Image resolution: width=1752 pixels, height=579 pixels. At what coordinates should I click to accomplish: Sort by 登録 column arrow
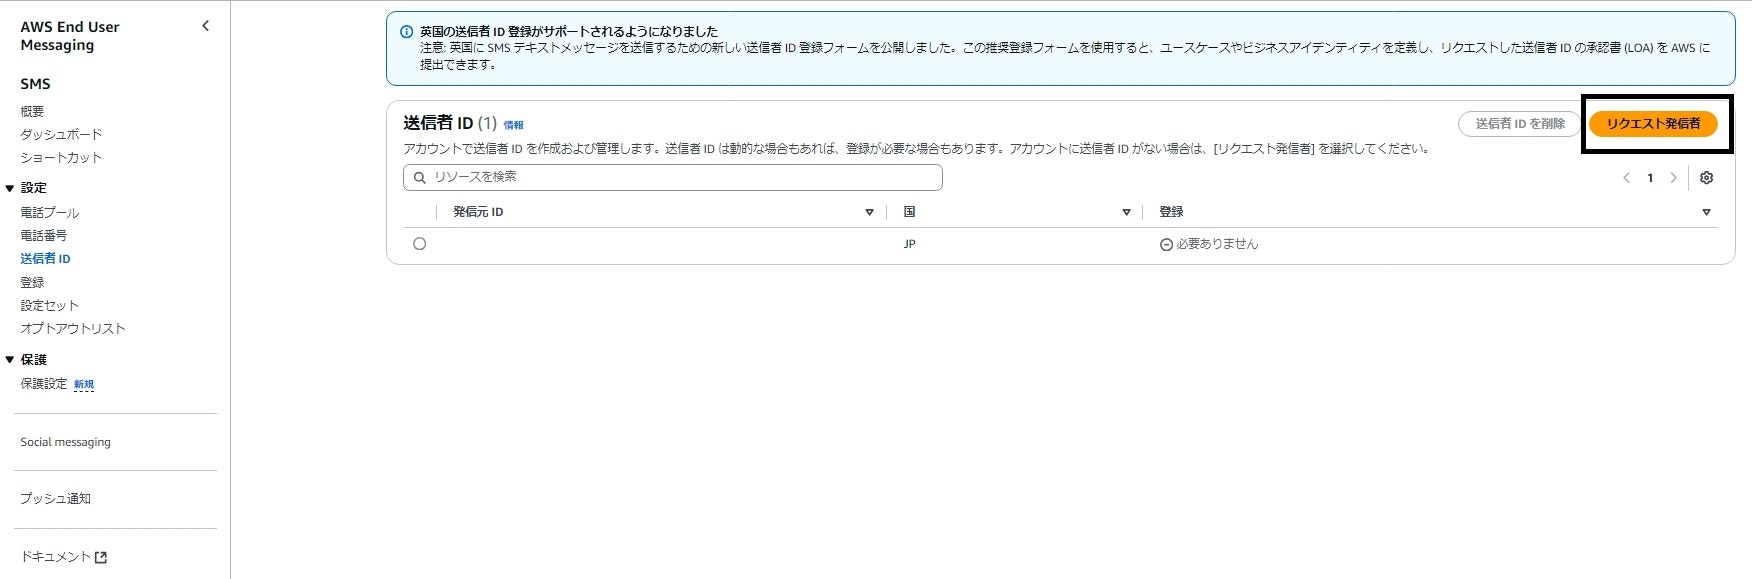pos(1706,212)
